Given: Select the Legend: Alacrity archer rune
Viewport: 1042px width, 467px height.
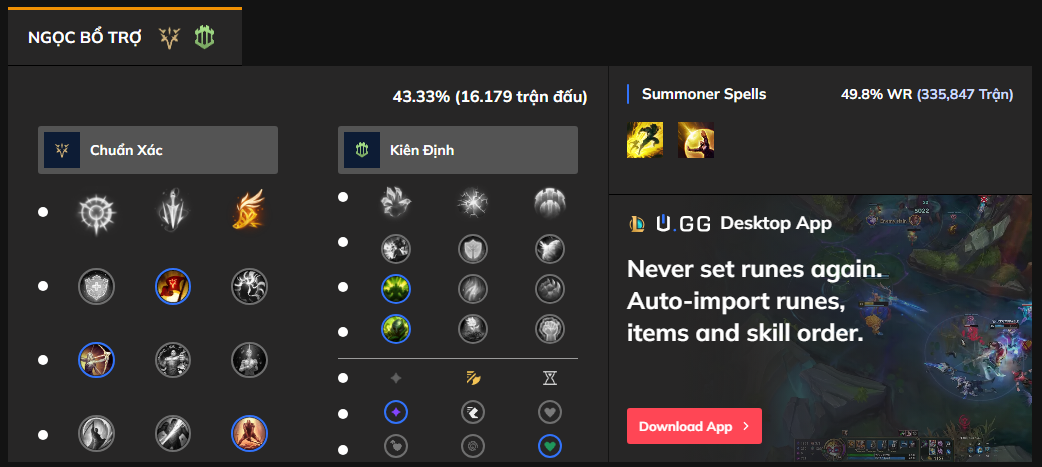Looking at the screenshot, I should 97,359.
